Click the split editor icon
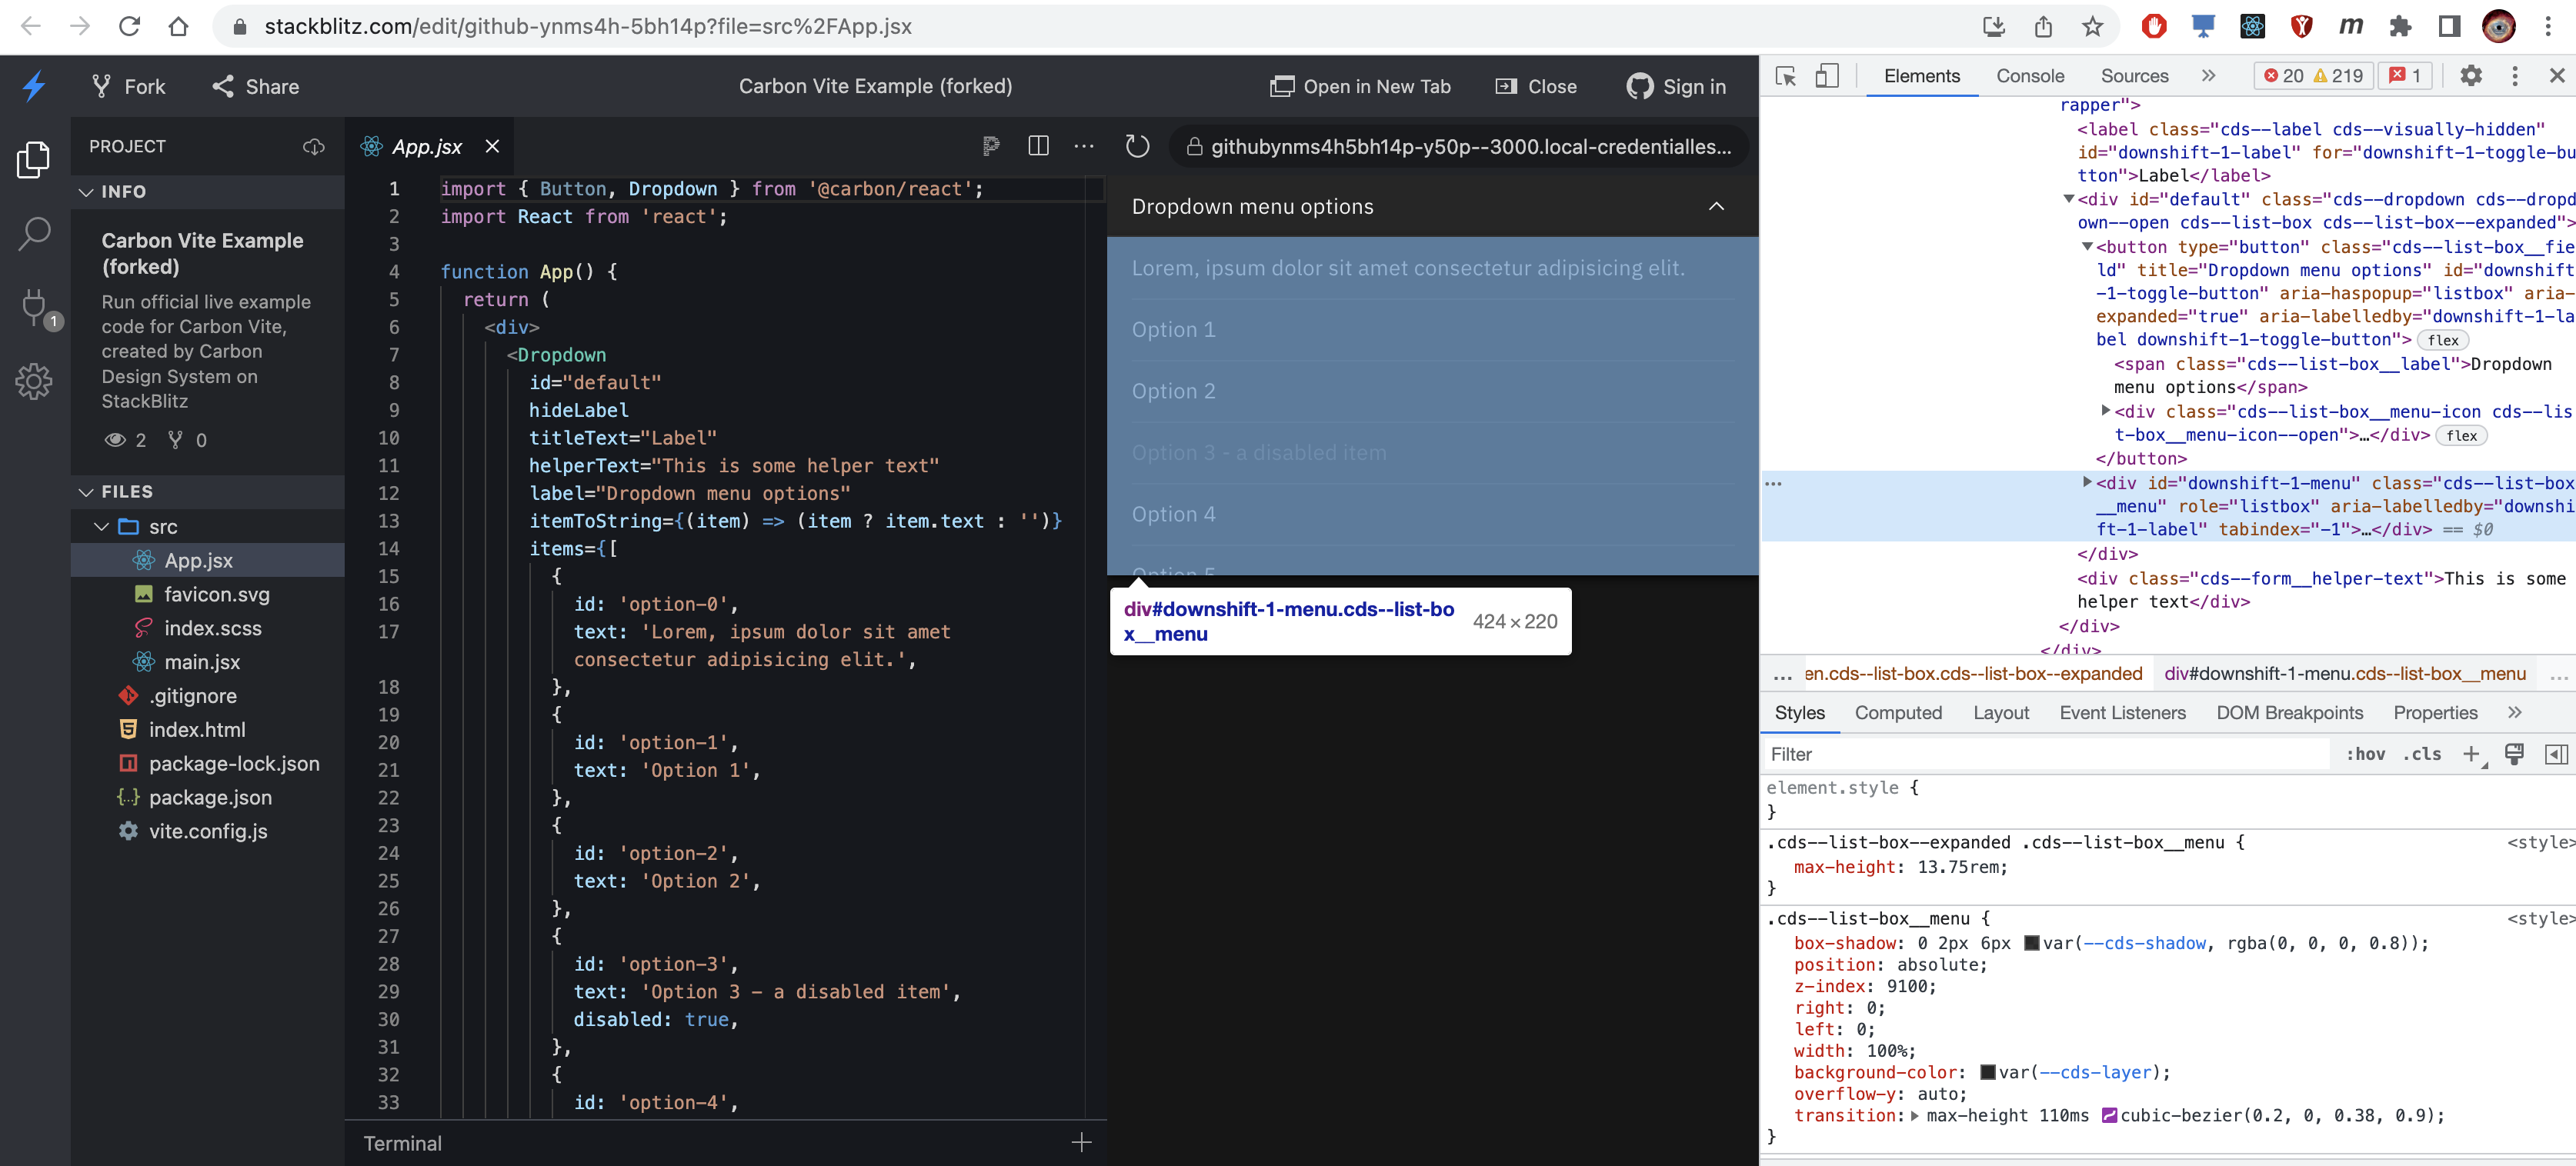 pos(1038,146)
